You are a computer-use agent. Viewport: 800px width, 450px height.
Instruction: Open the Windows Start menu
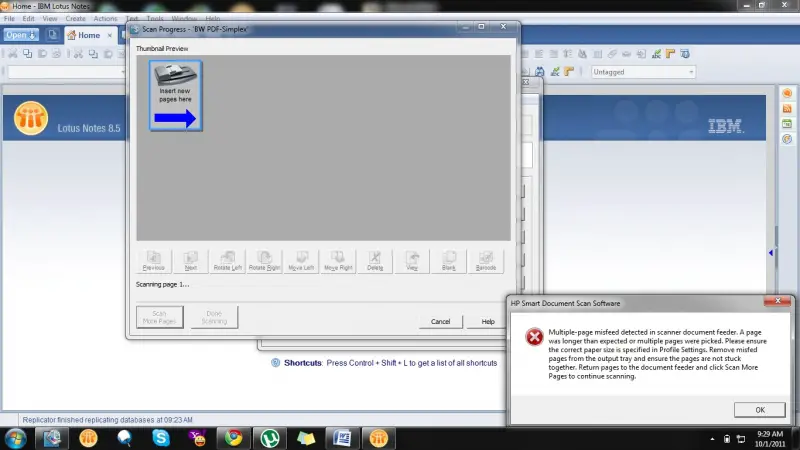15,438
